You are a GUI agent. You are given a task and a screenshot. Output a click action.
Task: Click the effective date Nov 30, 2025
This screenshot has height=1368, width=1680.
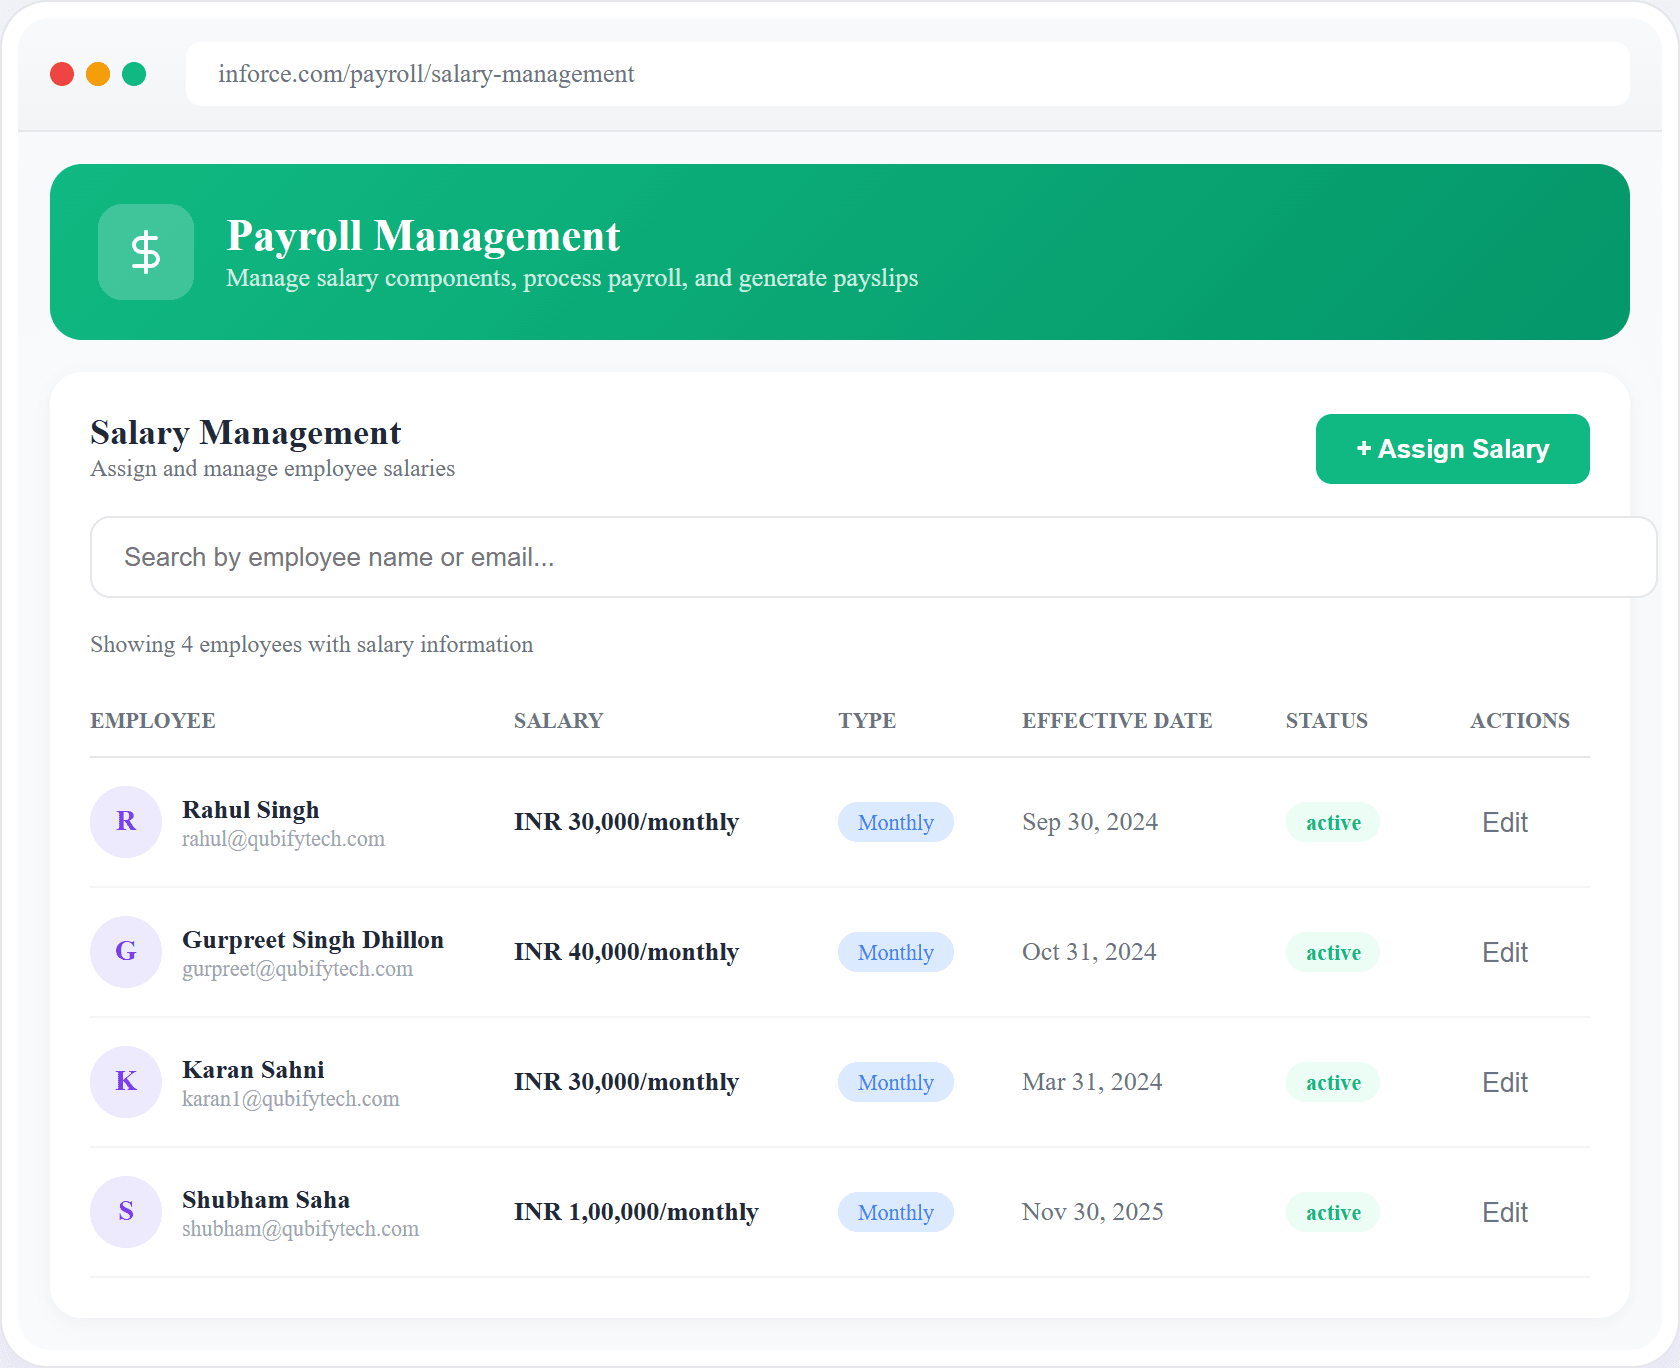pos(1092,1212)
